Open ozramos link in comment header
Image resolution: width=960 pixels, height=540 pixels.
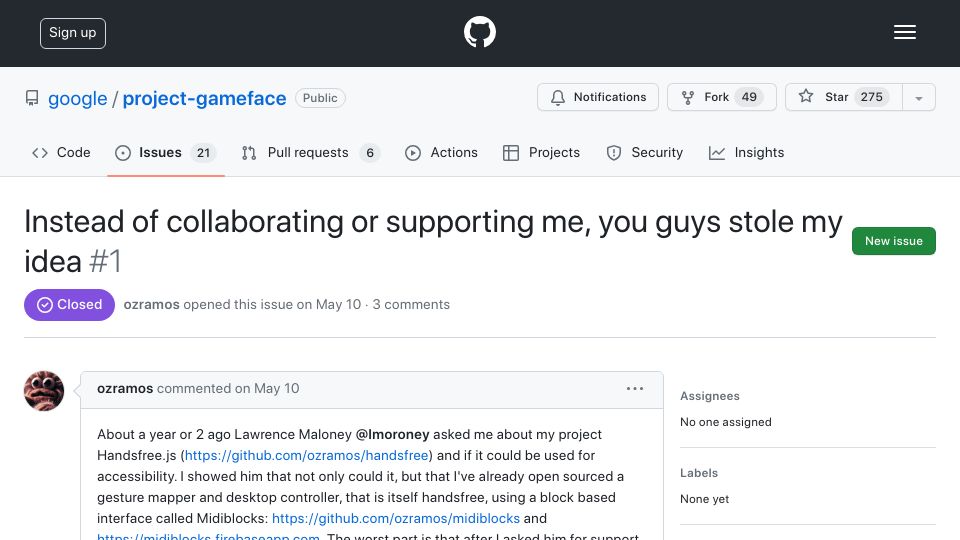pyautogui.click(x=125, y=388)
